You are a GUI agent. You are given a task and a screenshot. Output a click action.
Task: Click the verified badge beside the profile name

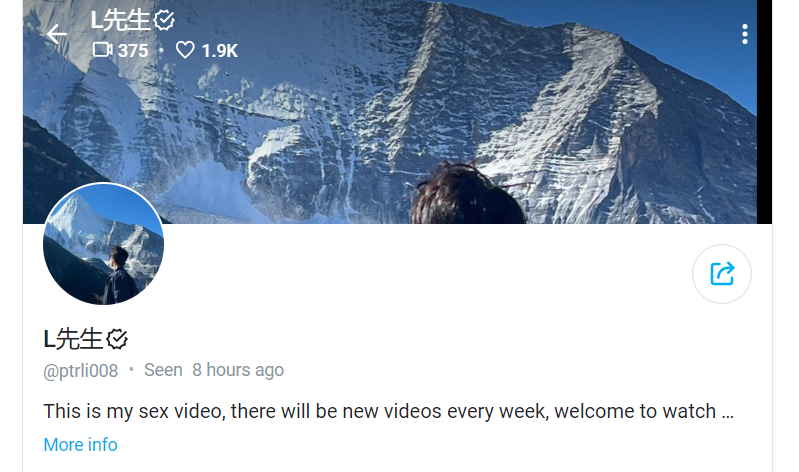(117, 339)
